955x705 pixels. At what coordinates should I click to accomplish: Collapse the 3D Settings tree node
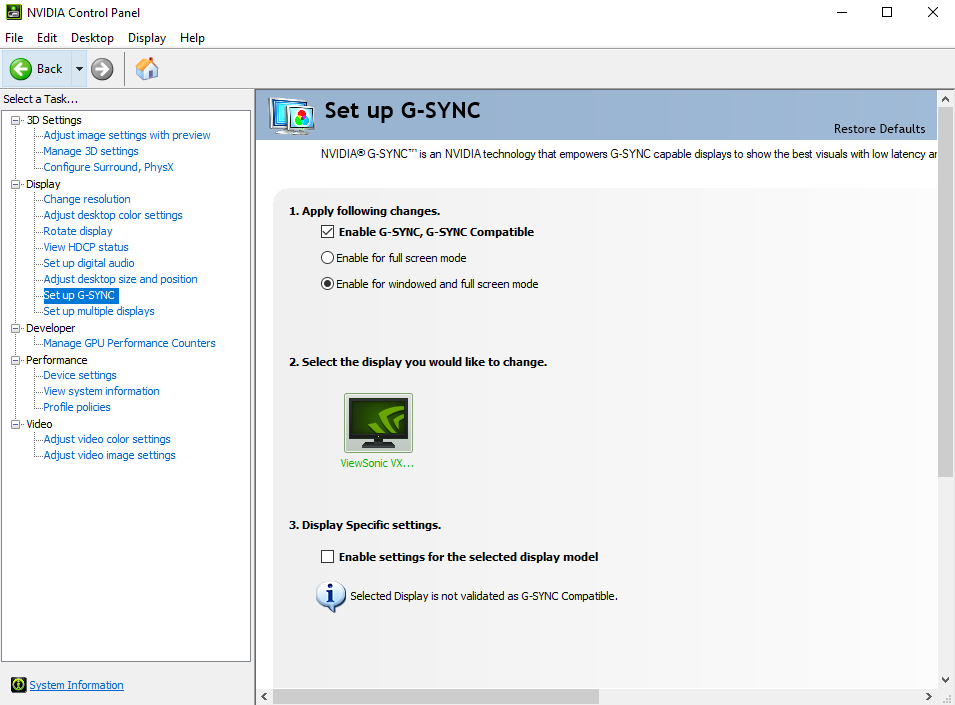tap(16, 120)
